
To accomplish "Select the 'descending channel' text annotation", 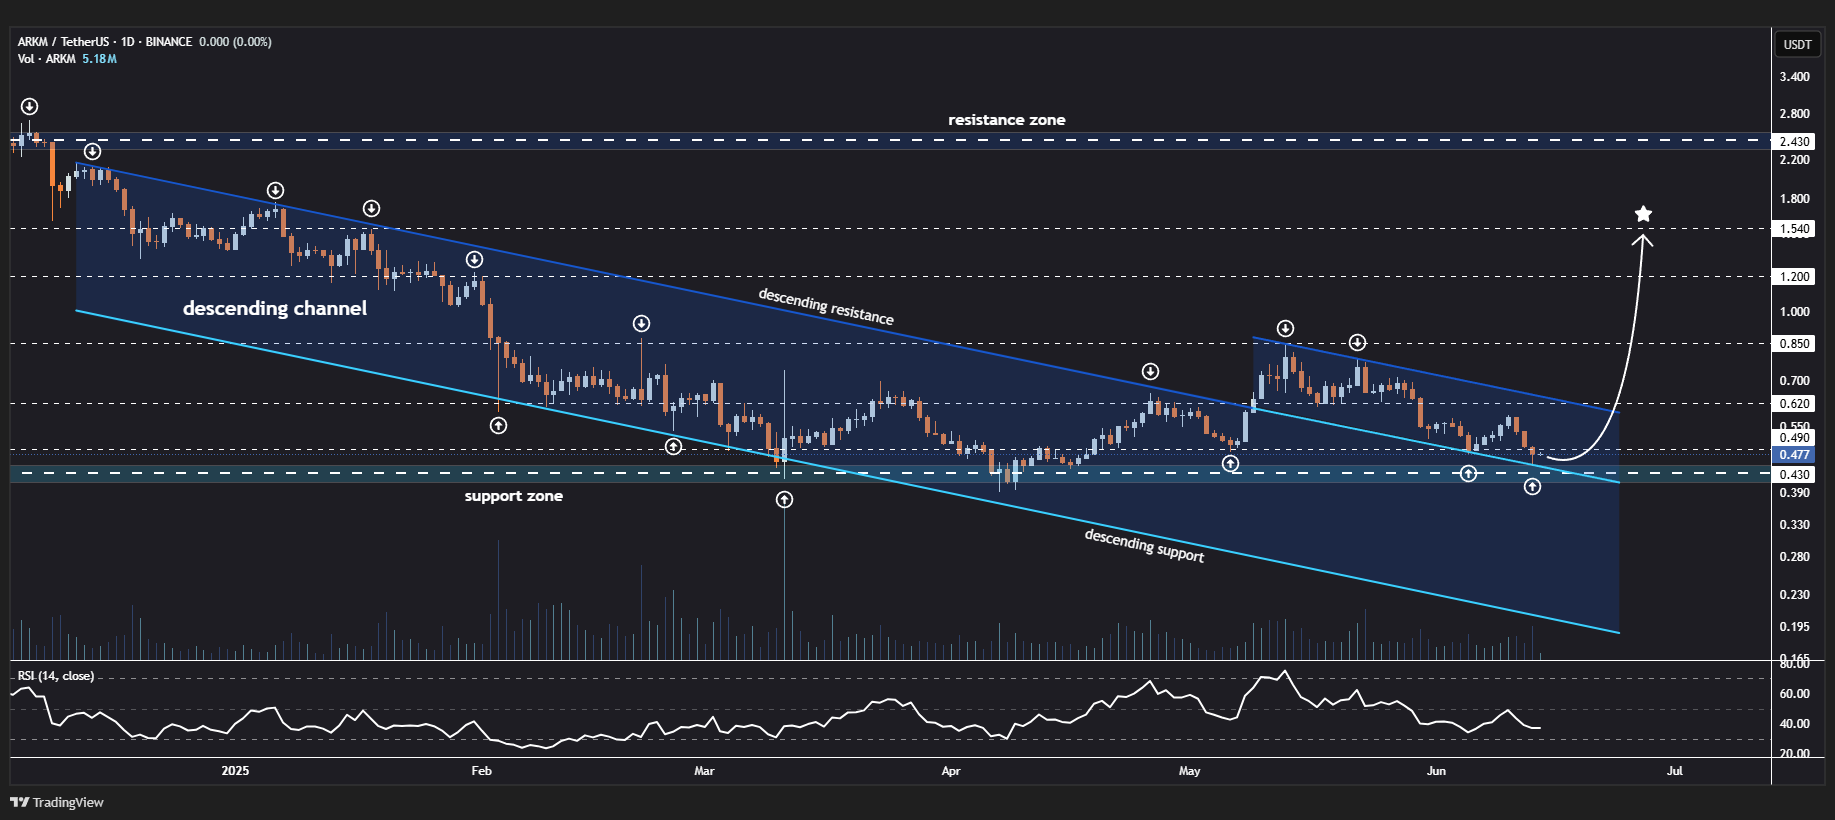I will (275, 308).
